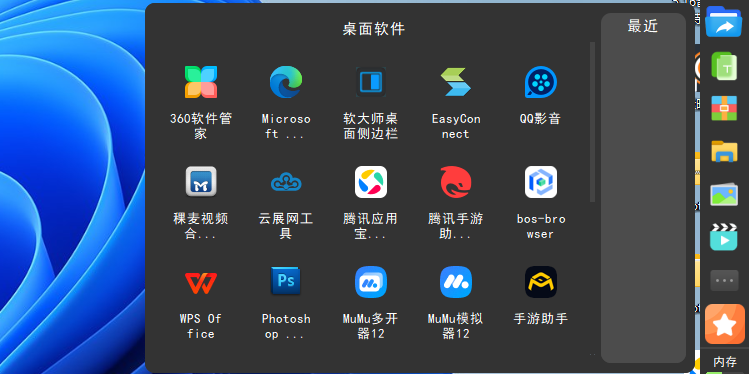Open the three-dots more sidebar button
This screenshot has width=749, height=374.
pyautogui.click(x=724, y=280)
